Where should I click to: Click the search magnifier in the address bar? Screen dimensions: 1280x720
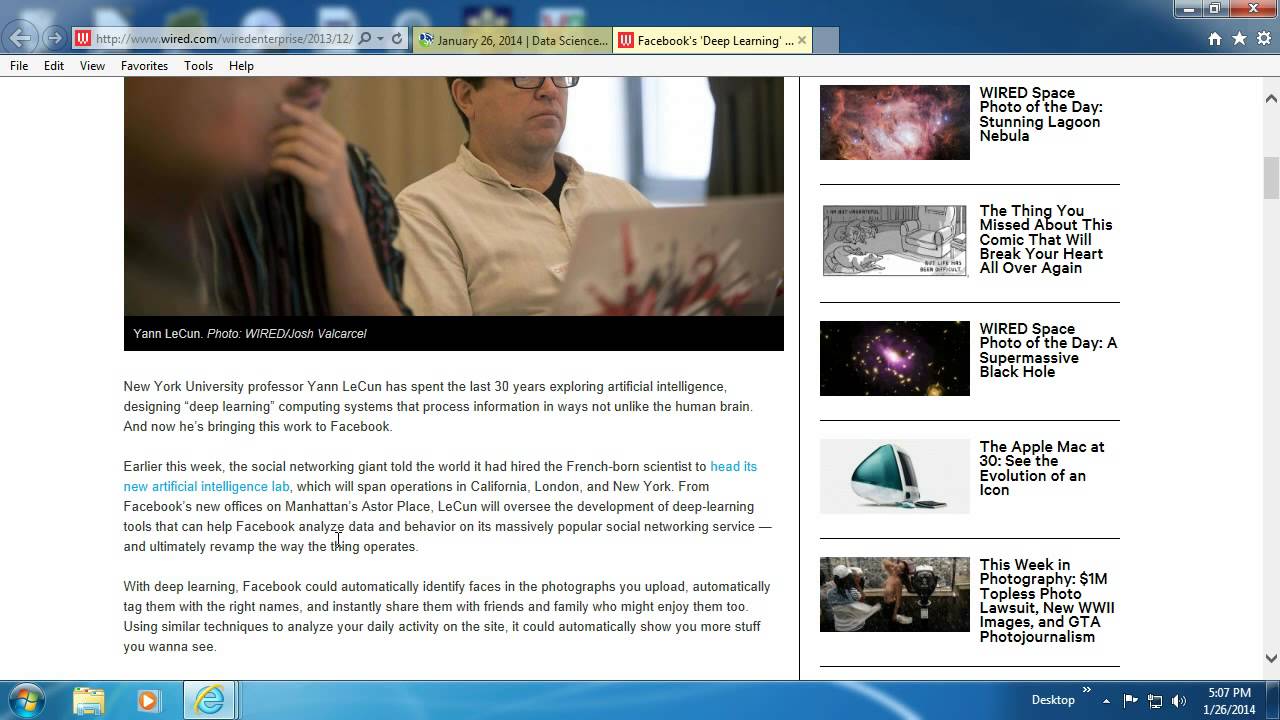(364, 39)
